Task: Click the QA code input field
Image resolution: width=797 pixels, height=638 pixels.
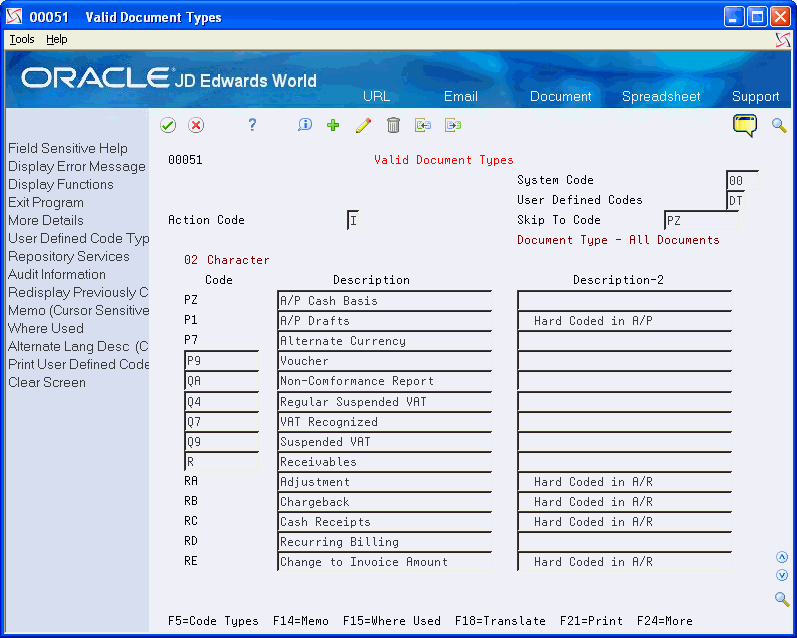Action: click(x=222, y=381)
